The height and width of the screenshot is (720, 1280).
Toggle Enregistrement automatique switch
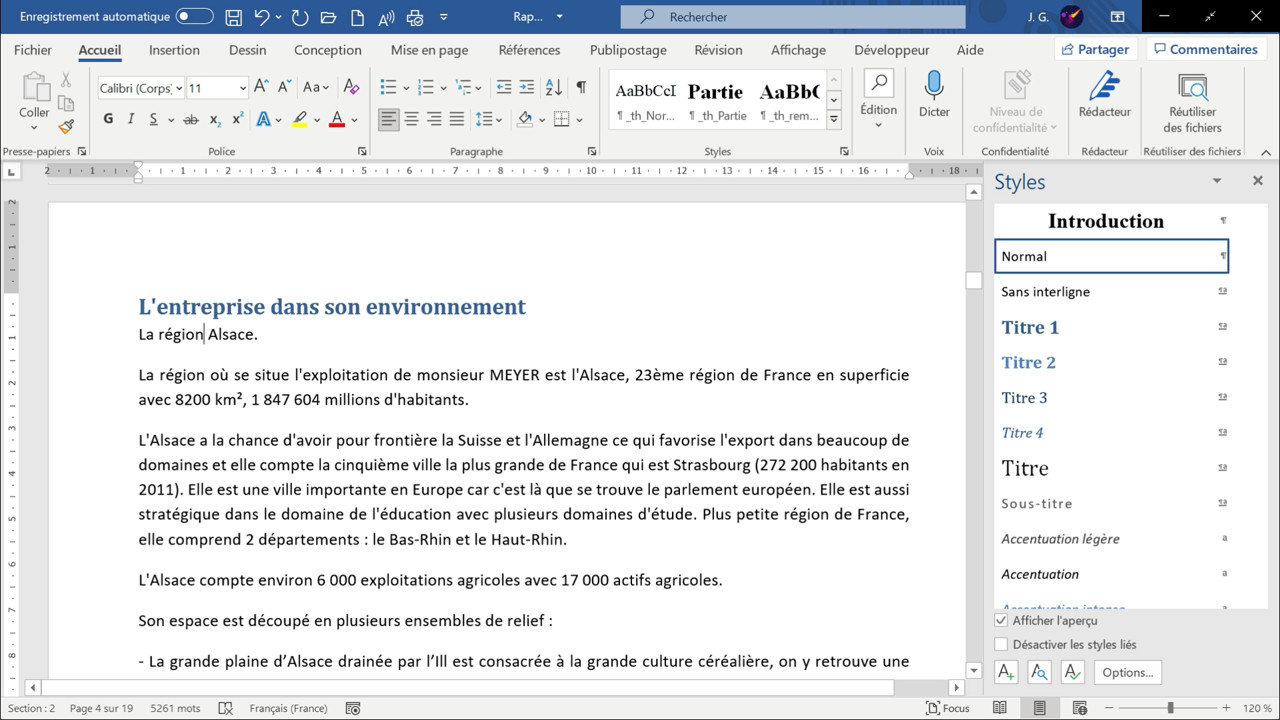click(195, 17)
